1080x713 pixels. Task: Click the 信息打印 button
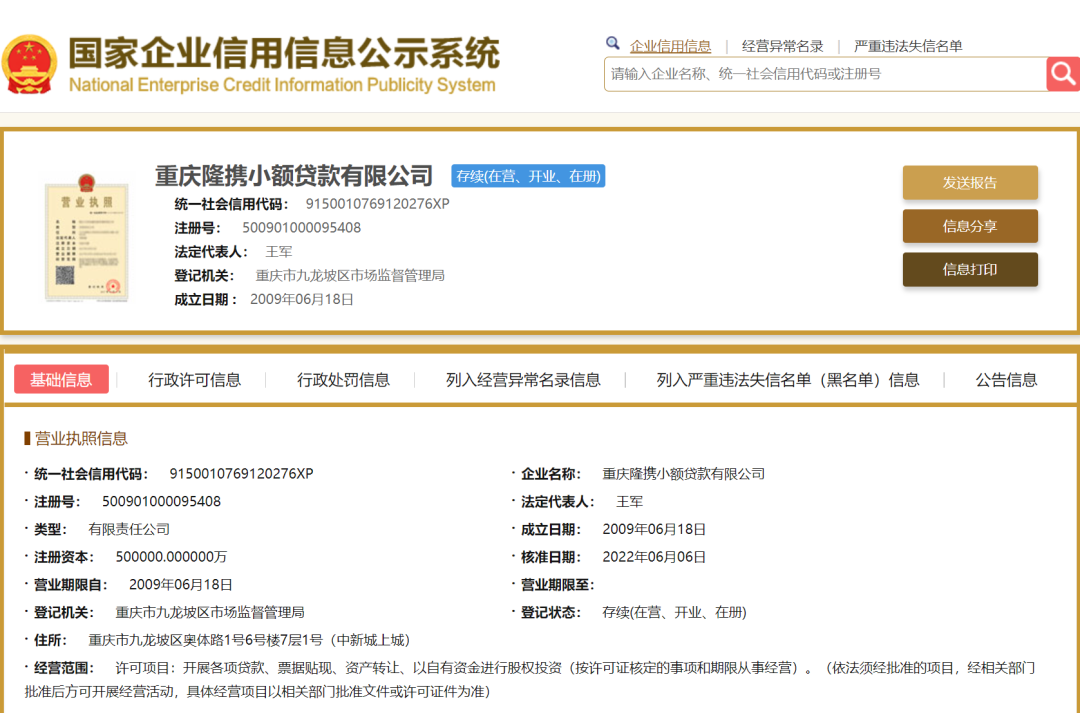point(969,269)
